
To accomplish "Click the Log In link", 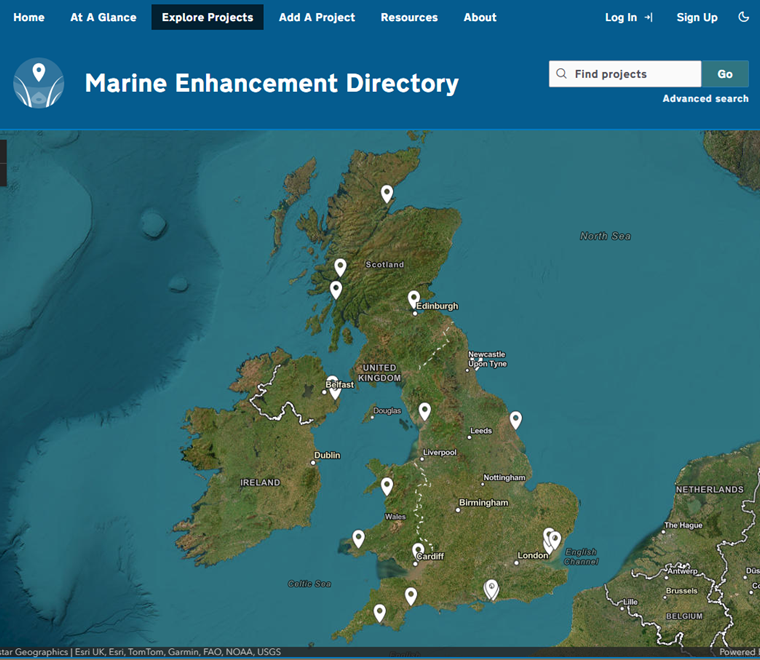I will 628,17.
